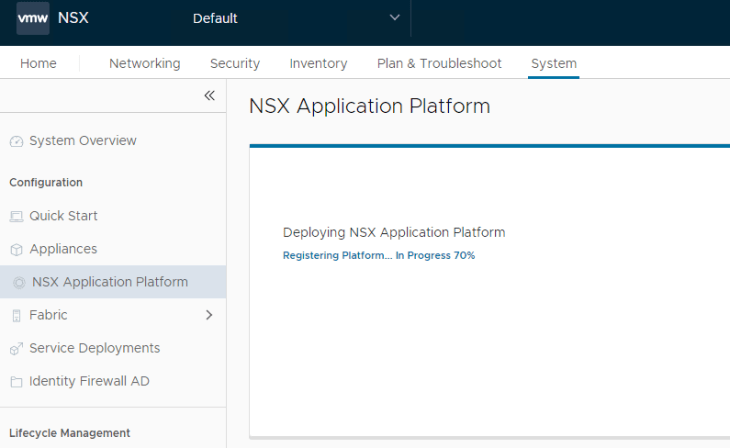Click the Service Deployments icon
This screenshot has height=448, width=730.
(x=16, y=348)
